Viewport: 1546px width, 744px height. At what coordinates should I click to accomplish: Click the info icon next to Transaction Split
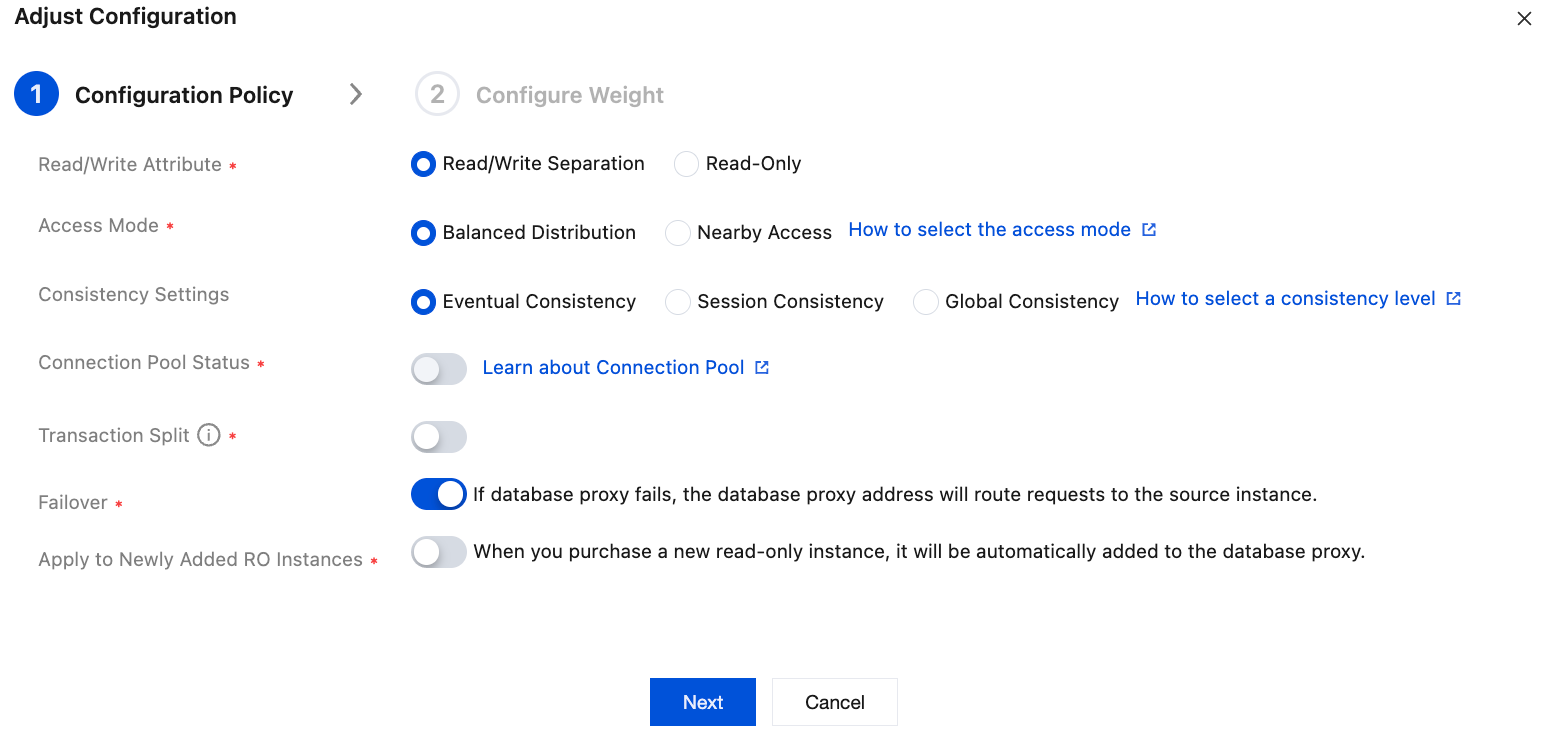[x=209, y=435]
